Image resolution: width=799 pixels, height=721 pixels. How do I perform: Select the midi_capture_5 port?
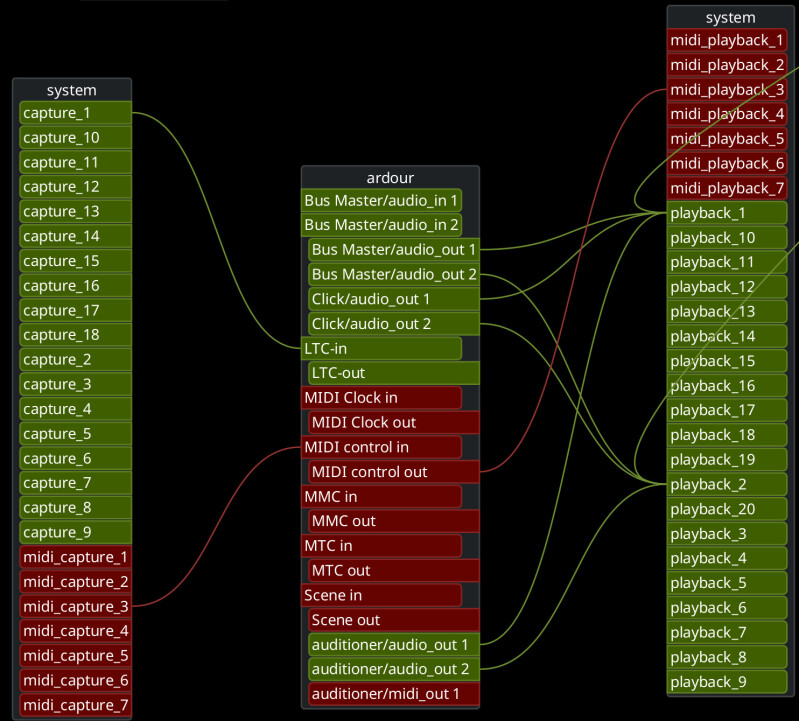coord(75,655)
